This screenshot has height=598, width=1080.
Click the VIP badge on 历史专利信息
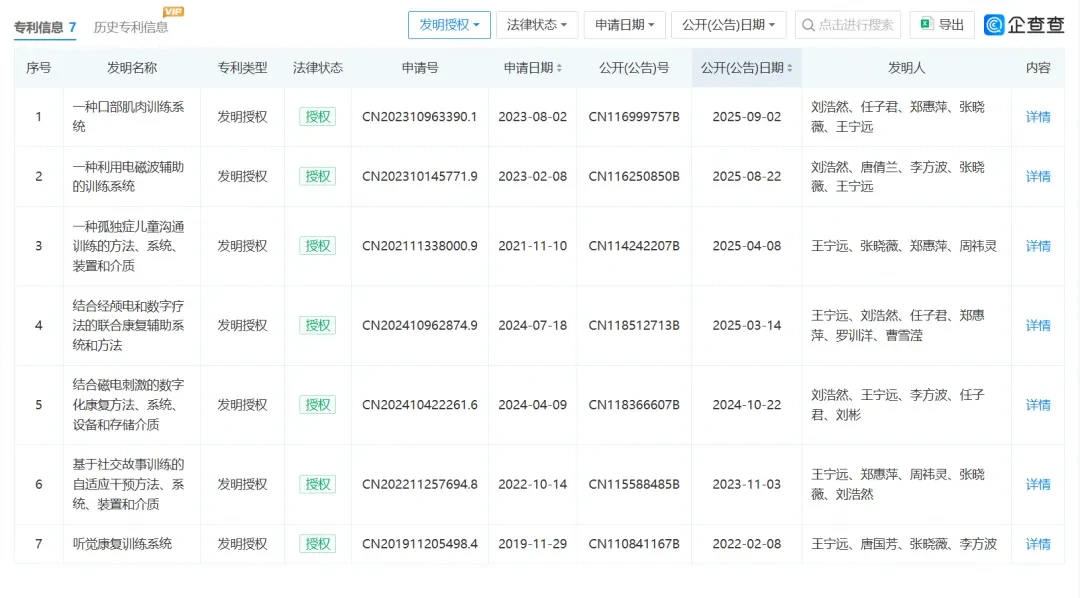174,11
